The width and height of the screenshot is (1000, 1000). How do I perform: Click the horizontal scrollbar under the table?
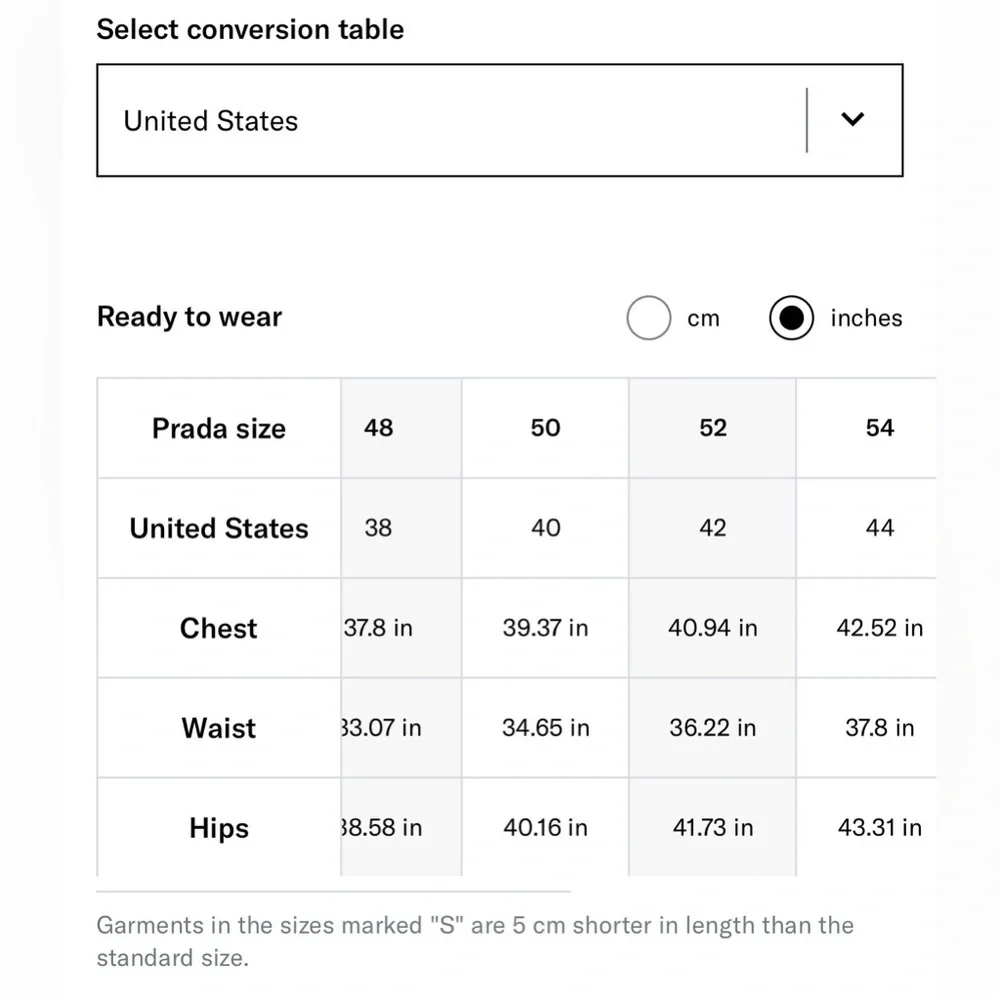[x=334, y=892]
